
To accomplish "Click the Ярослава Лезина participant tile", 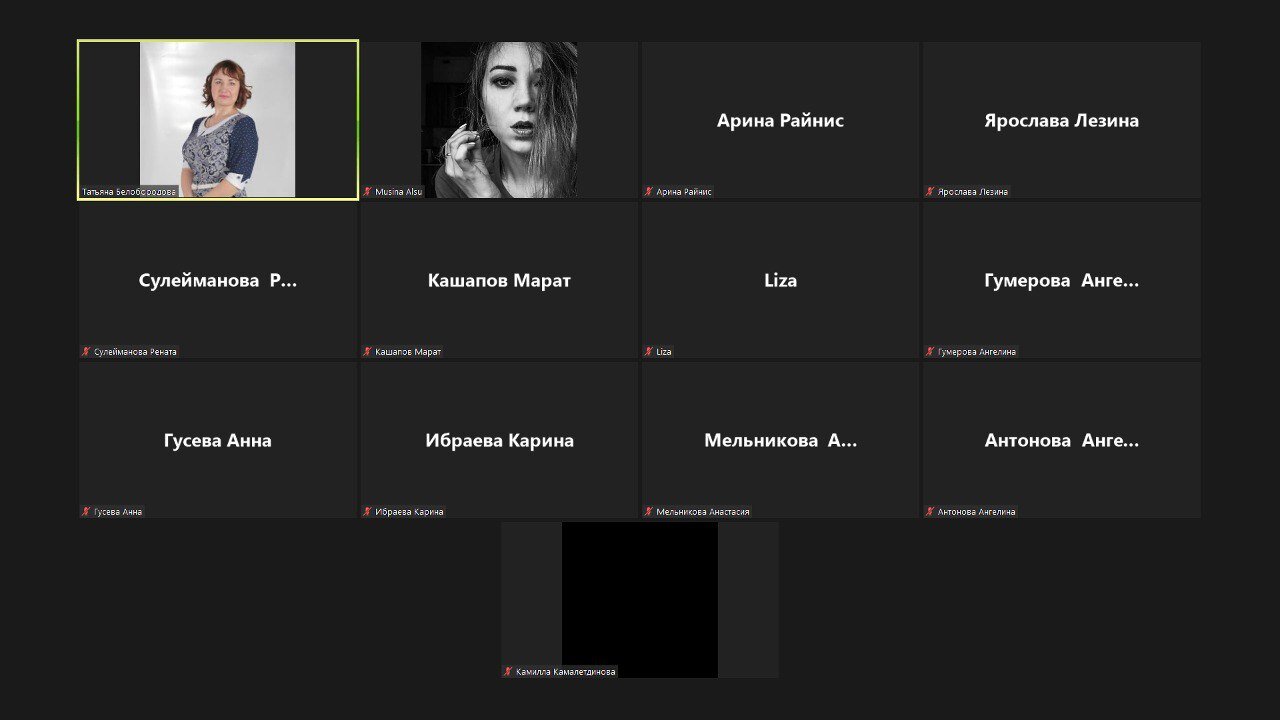I will pos(1061,120).
